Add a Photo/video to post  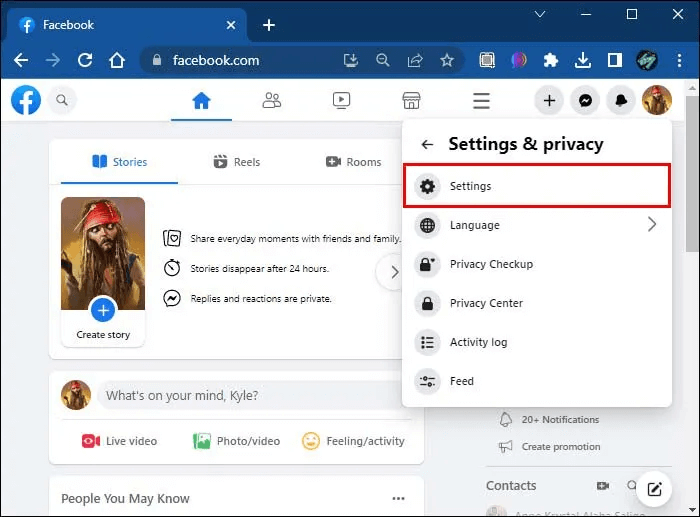pyautogui.click(x=236, y=441)
